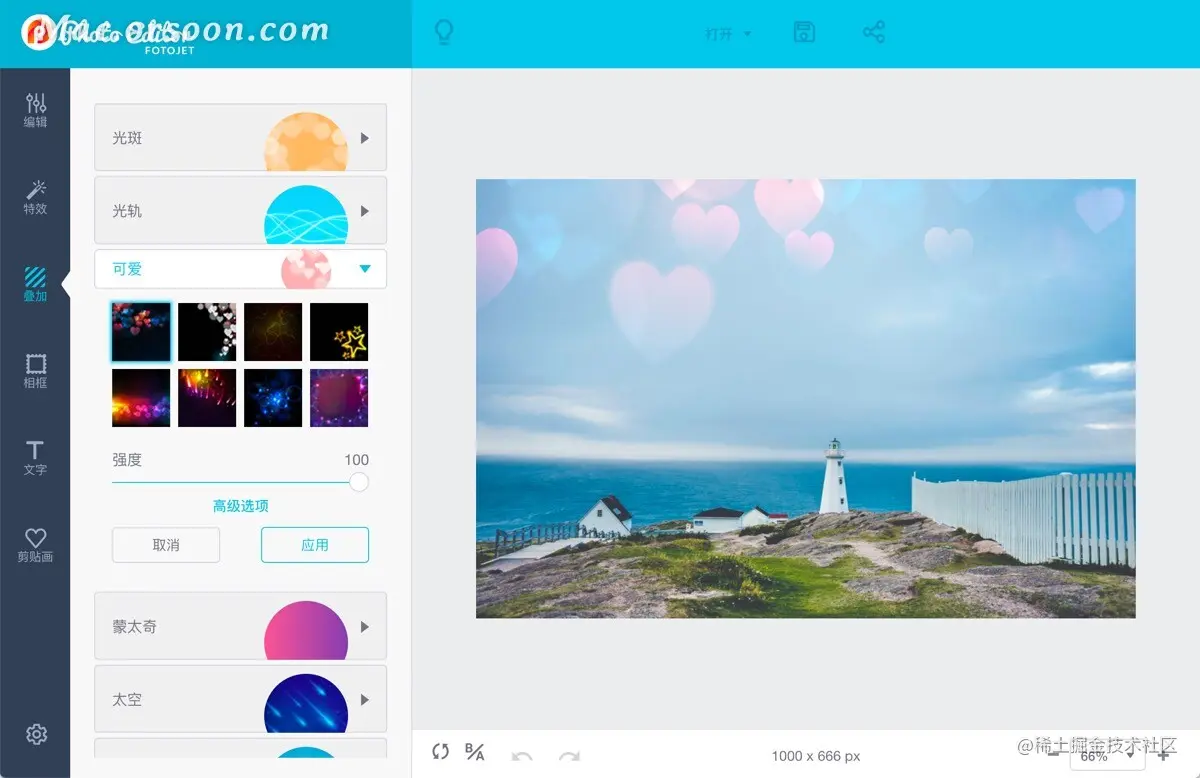The width and height of the screenshot is (1200, 778).
Task: Click the share icon in top bar
Action: [873, 32]
